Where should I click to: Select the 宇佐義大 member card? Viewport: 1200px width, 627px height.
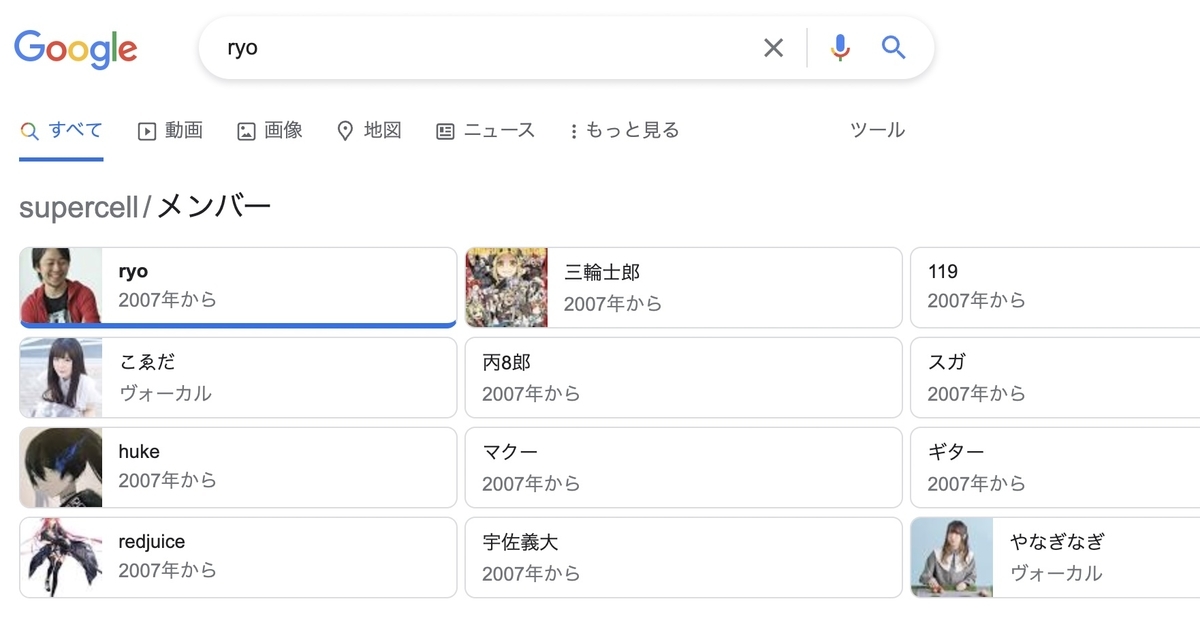tap(683, 557)
